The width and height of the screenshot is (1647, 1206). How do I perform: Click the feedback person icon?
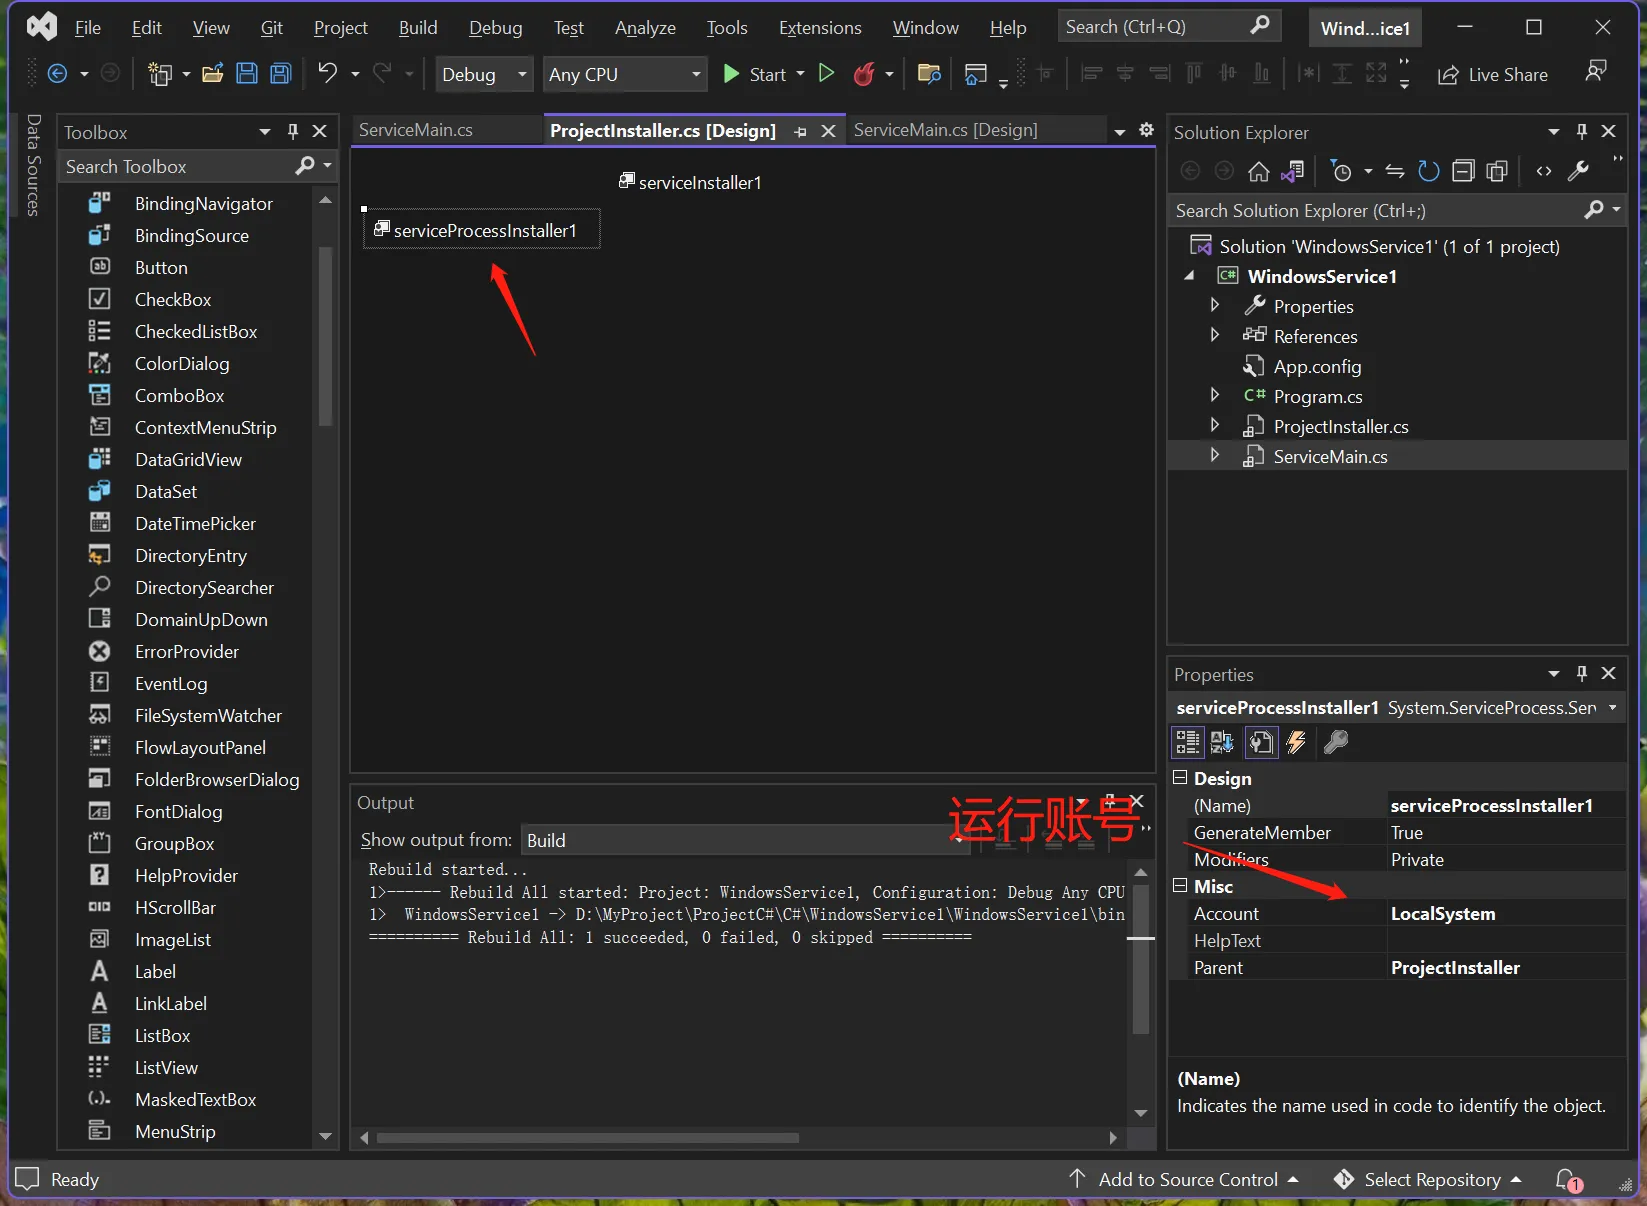pyautogui.click(x=1596, y=72)
